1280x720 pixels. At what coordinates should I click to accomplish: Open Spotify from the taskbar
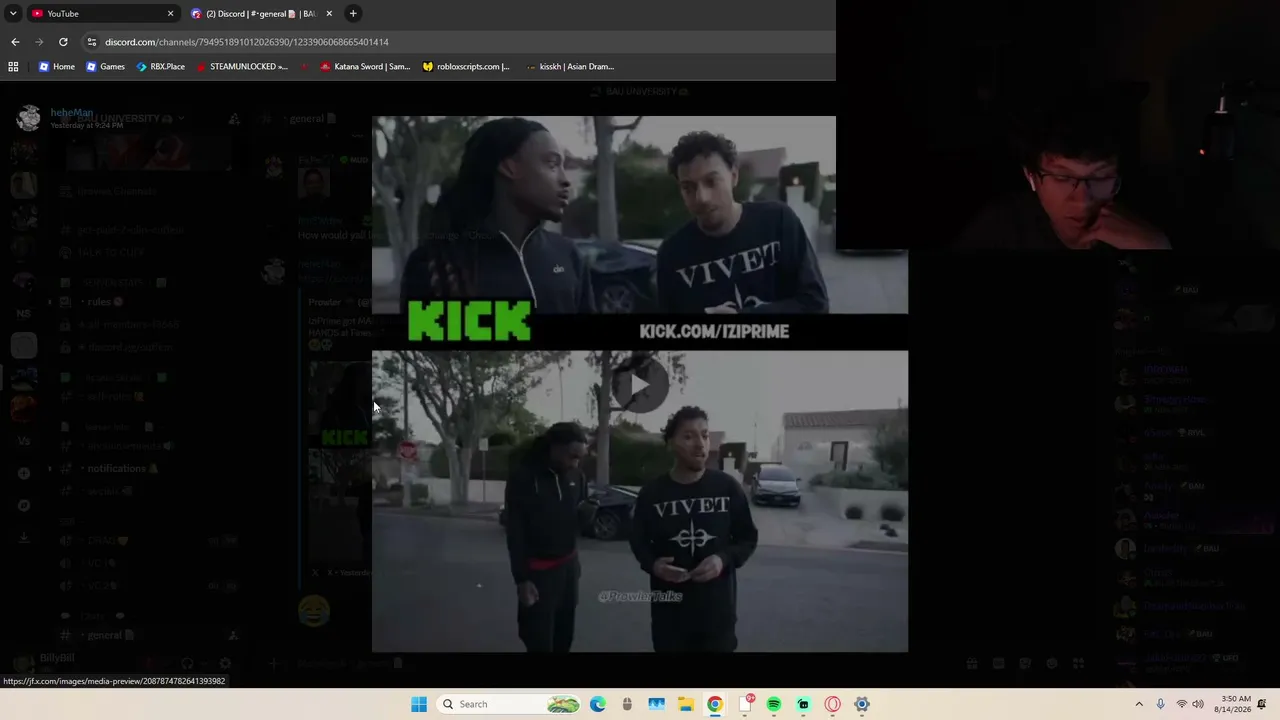[x=774, y=704]
